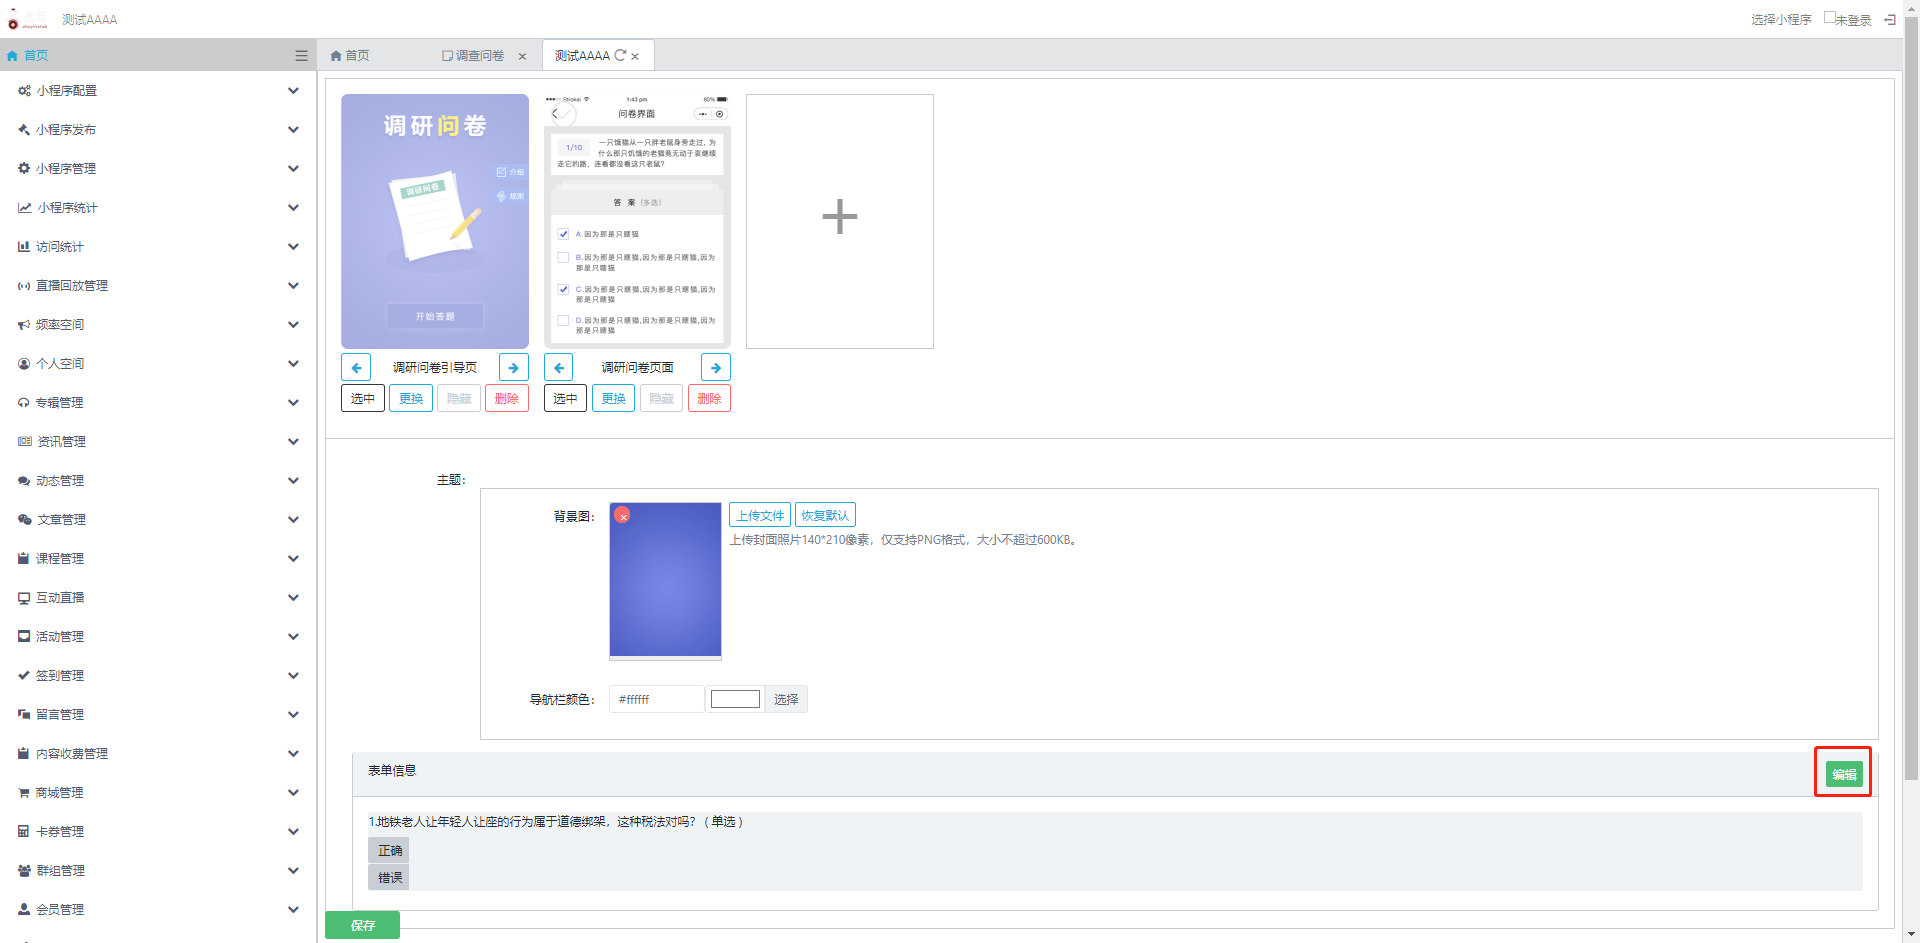The width and height of the screenshot is (1920, 943).
Task: Remove background image with red X icon
Action: pyautogui.click(x=622, y=516)
